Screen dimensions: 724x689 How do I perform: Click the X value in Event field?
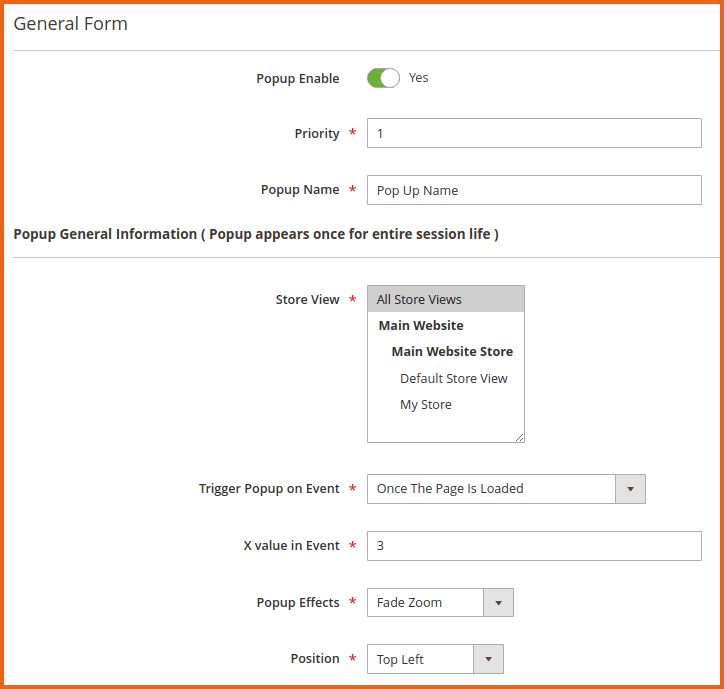[x=534, y=546]
